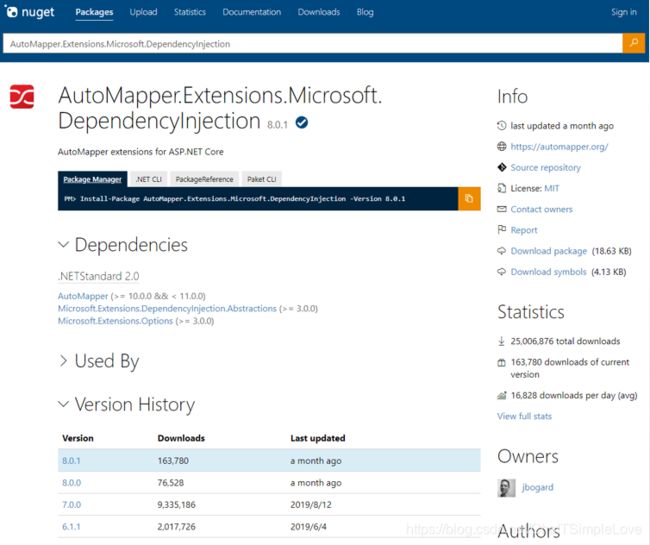Click the AutoMapper red package icon
Viewport: 650px width, 545px height.
click(x=22, y=97)
